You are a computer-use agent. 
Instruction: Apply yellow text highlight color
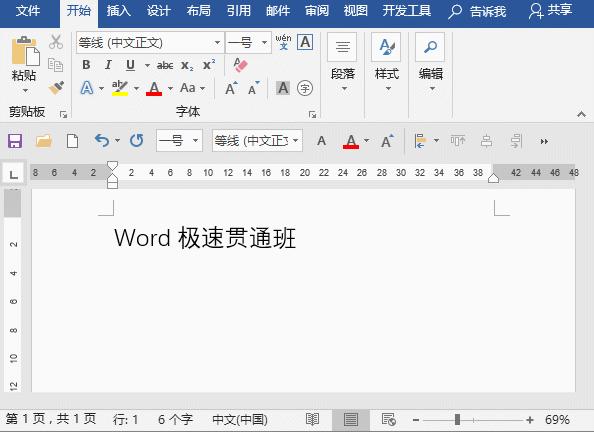120,88
